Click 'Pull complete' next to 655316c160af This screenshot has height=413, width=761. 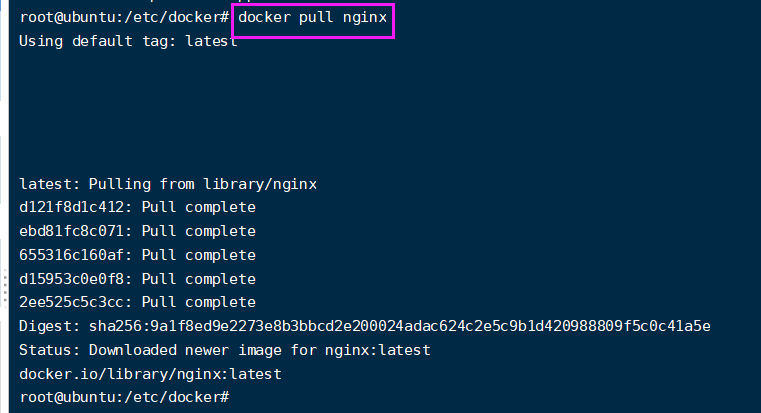199,255
